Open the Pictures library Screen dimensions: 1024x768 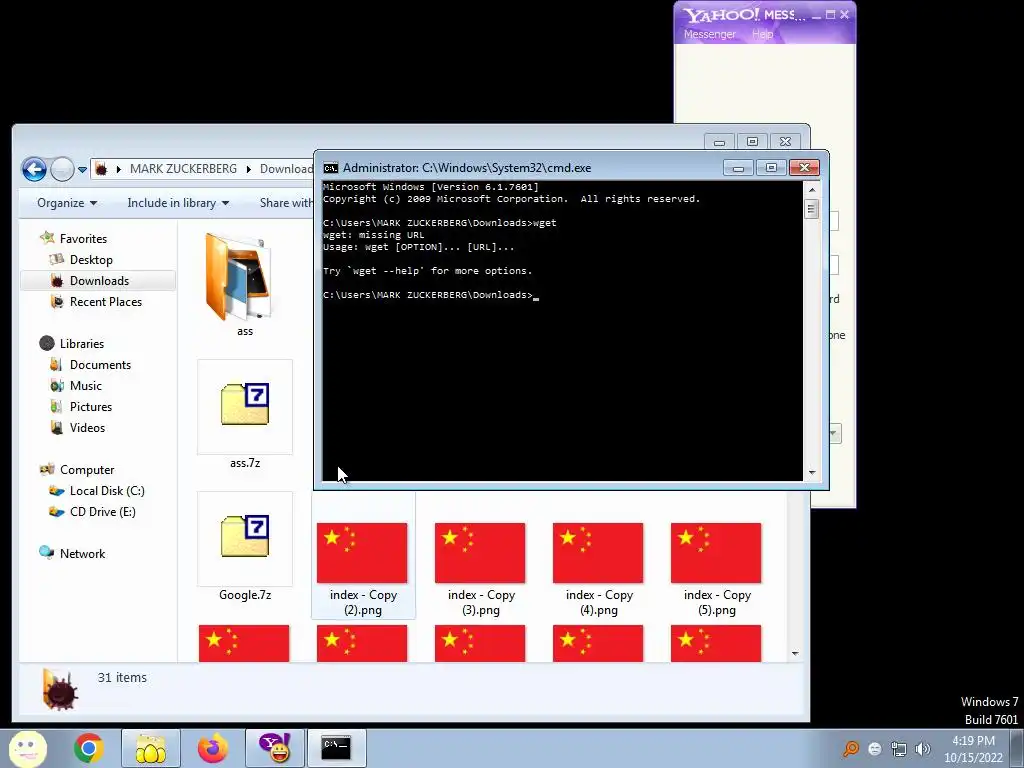[91, 406]
